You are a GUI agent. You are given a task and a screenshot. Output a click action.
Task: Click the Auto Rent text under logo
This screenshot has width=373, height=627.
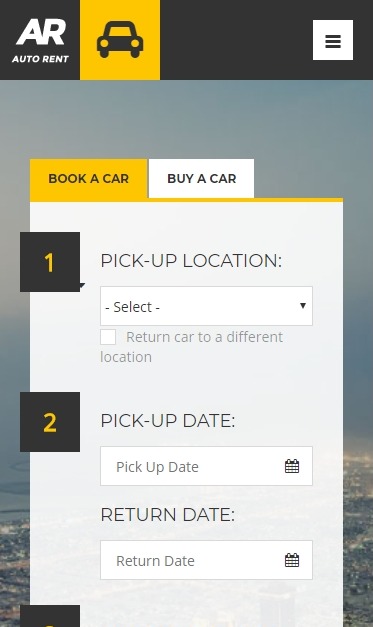coord(40,59)
